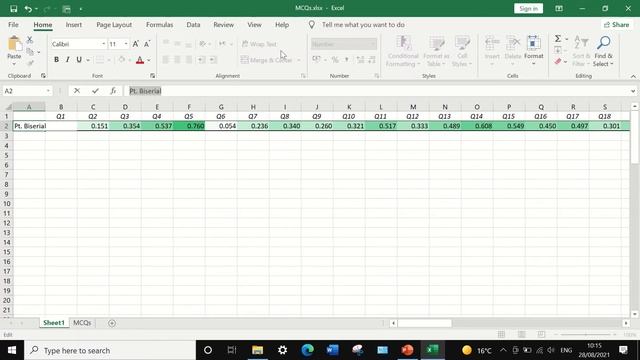Open the font size dropdown

click(x=126, y=44)
